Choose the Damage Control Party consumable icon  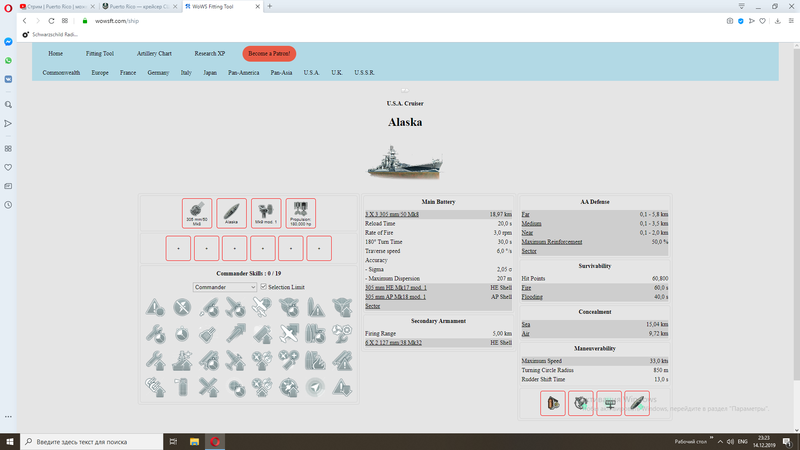coord(553,404)
